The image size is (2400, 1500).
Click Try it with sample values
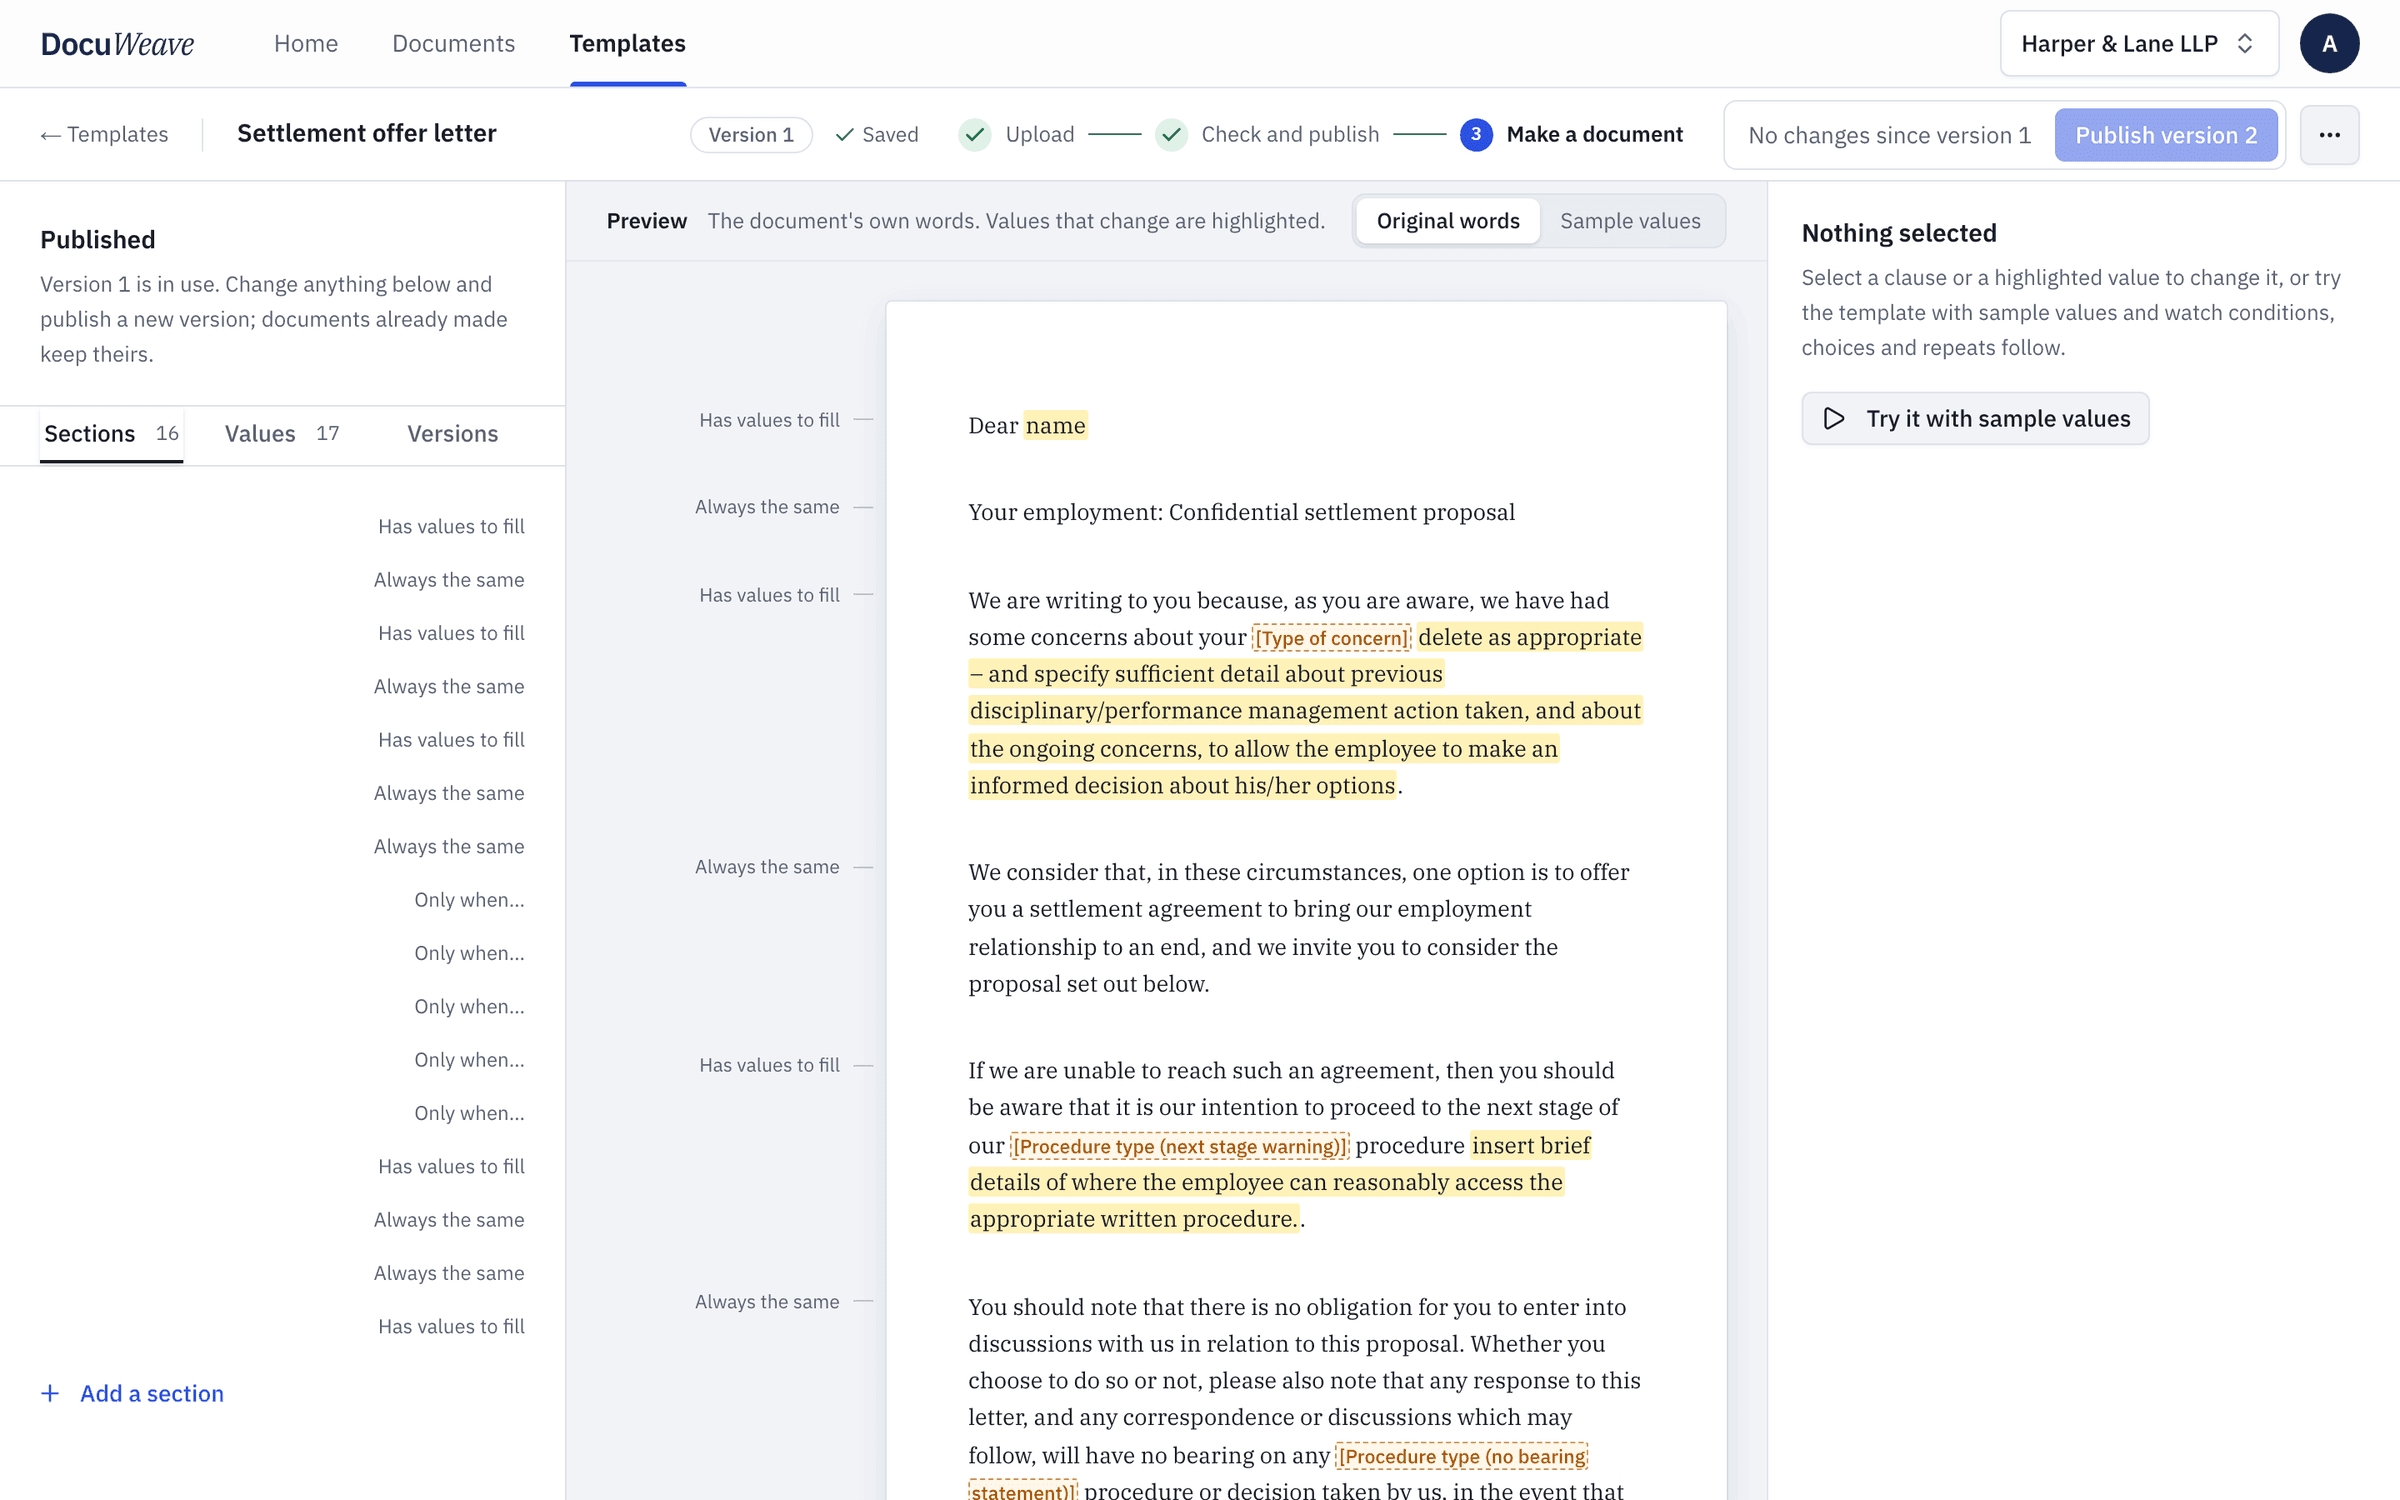coord(1975,419)
